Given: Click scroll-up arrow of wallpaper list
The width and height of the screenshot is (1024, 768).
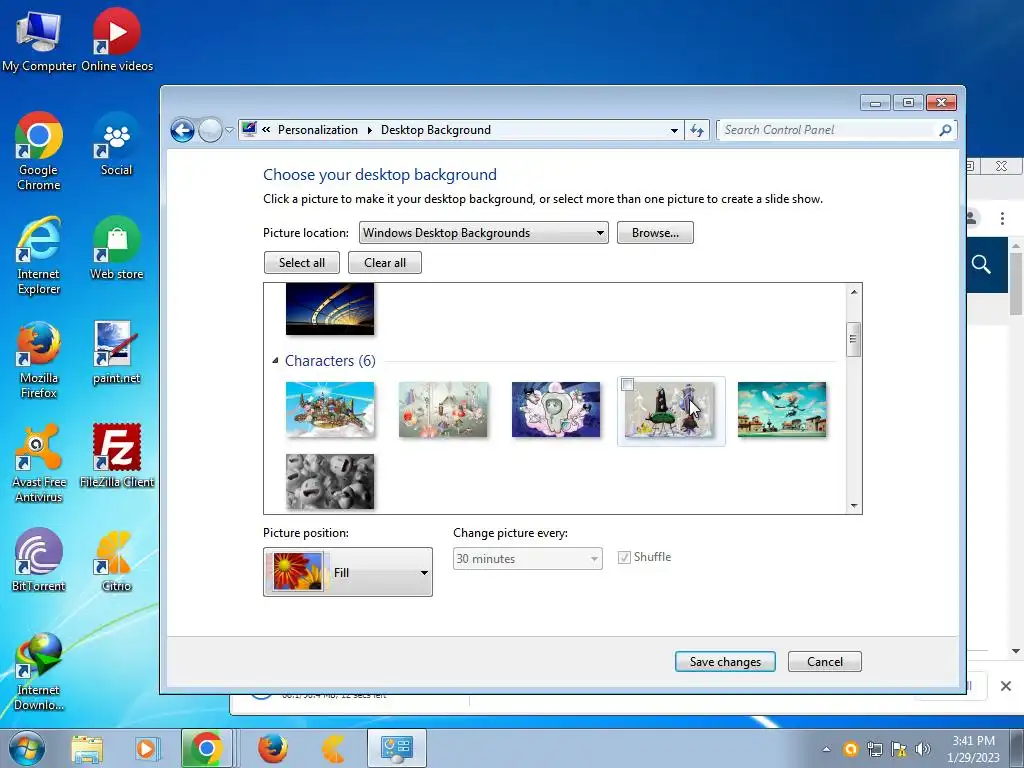Looking at the screenshot, I should (x=854, y=291).
